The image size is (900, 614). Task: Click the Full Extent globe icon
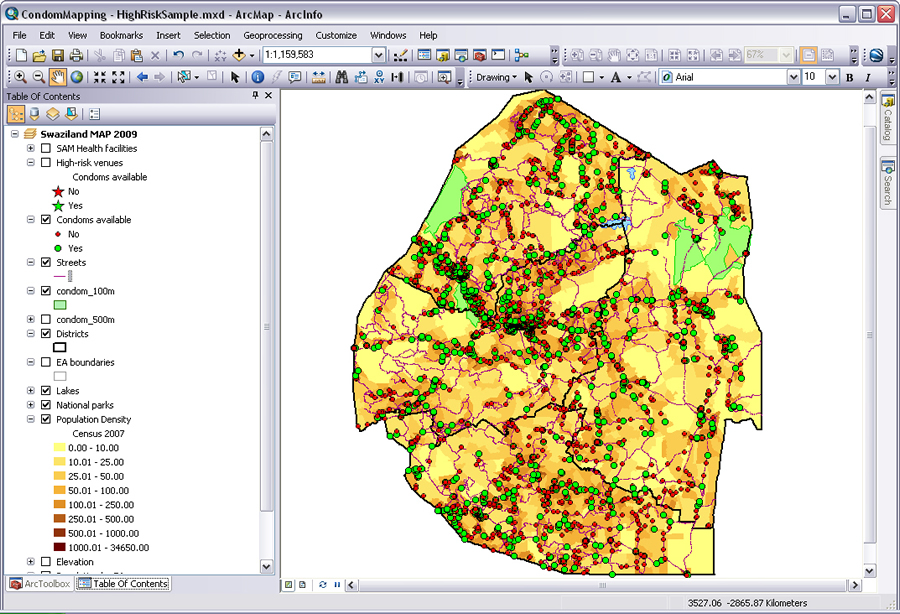coord(77,77)
